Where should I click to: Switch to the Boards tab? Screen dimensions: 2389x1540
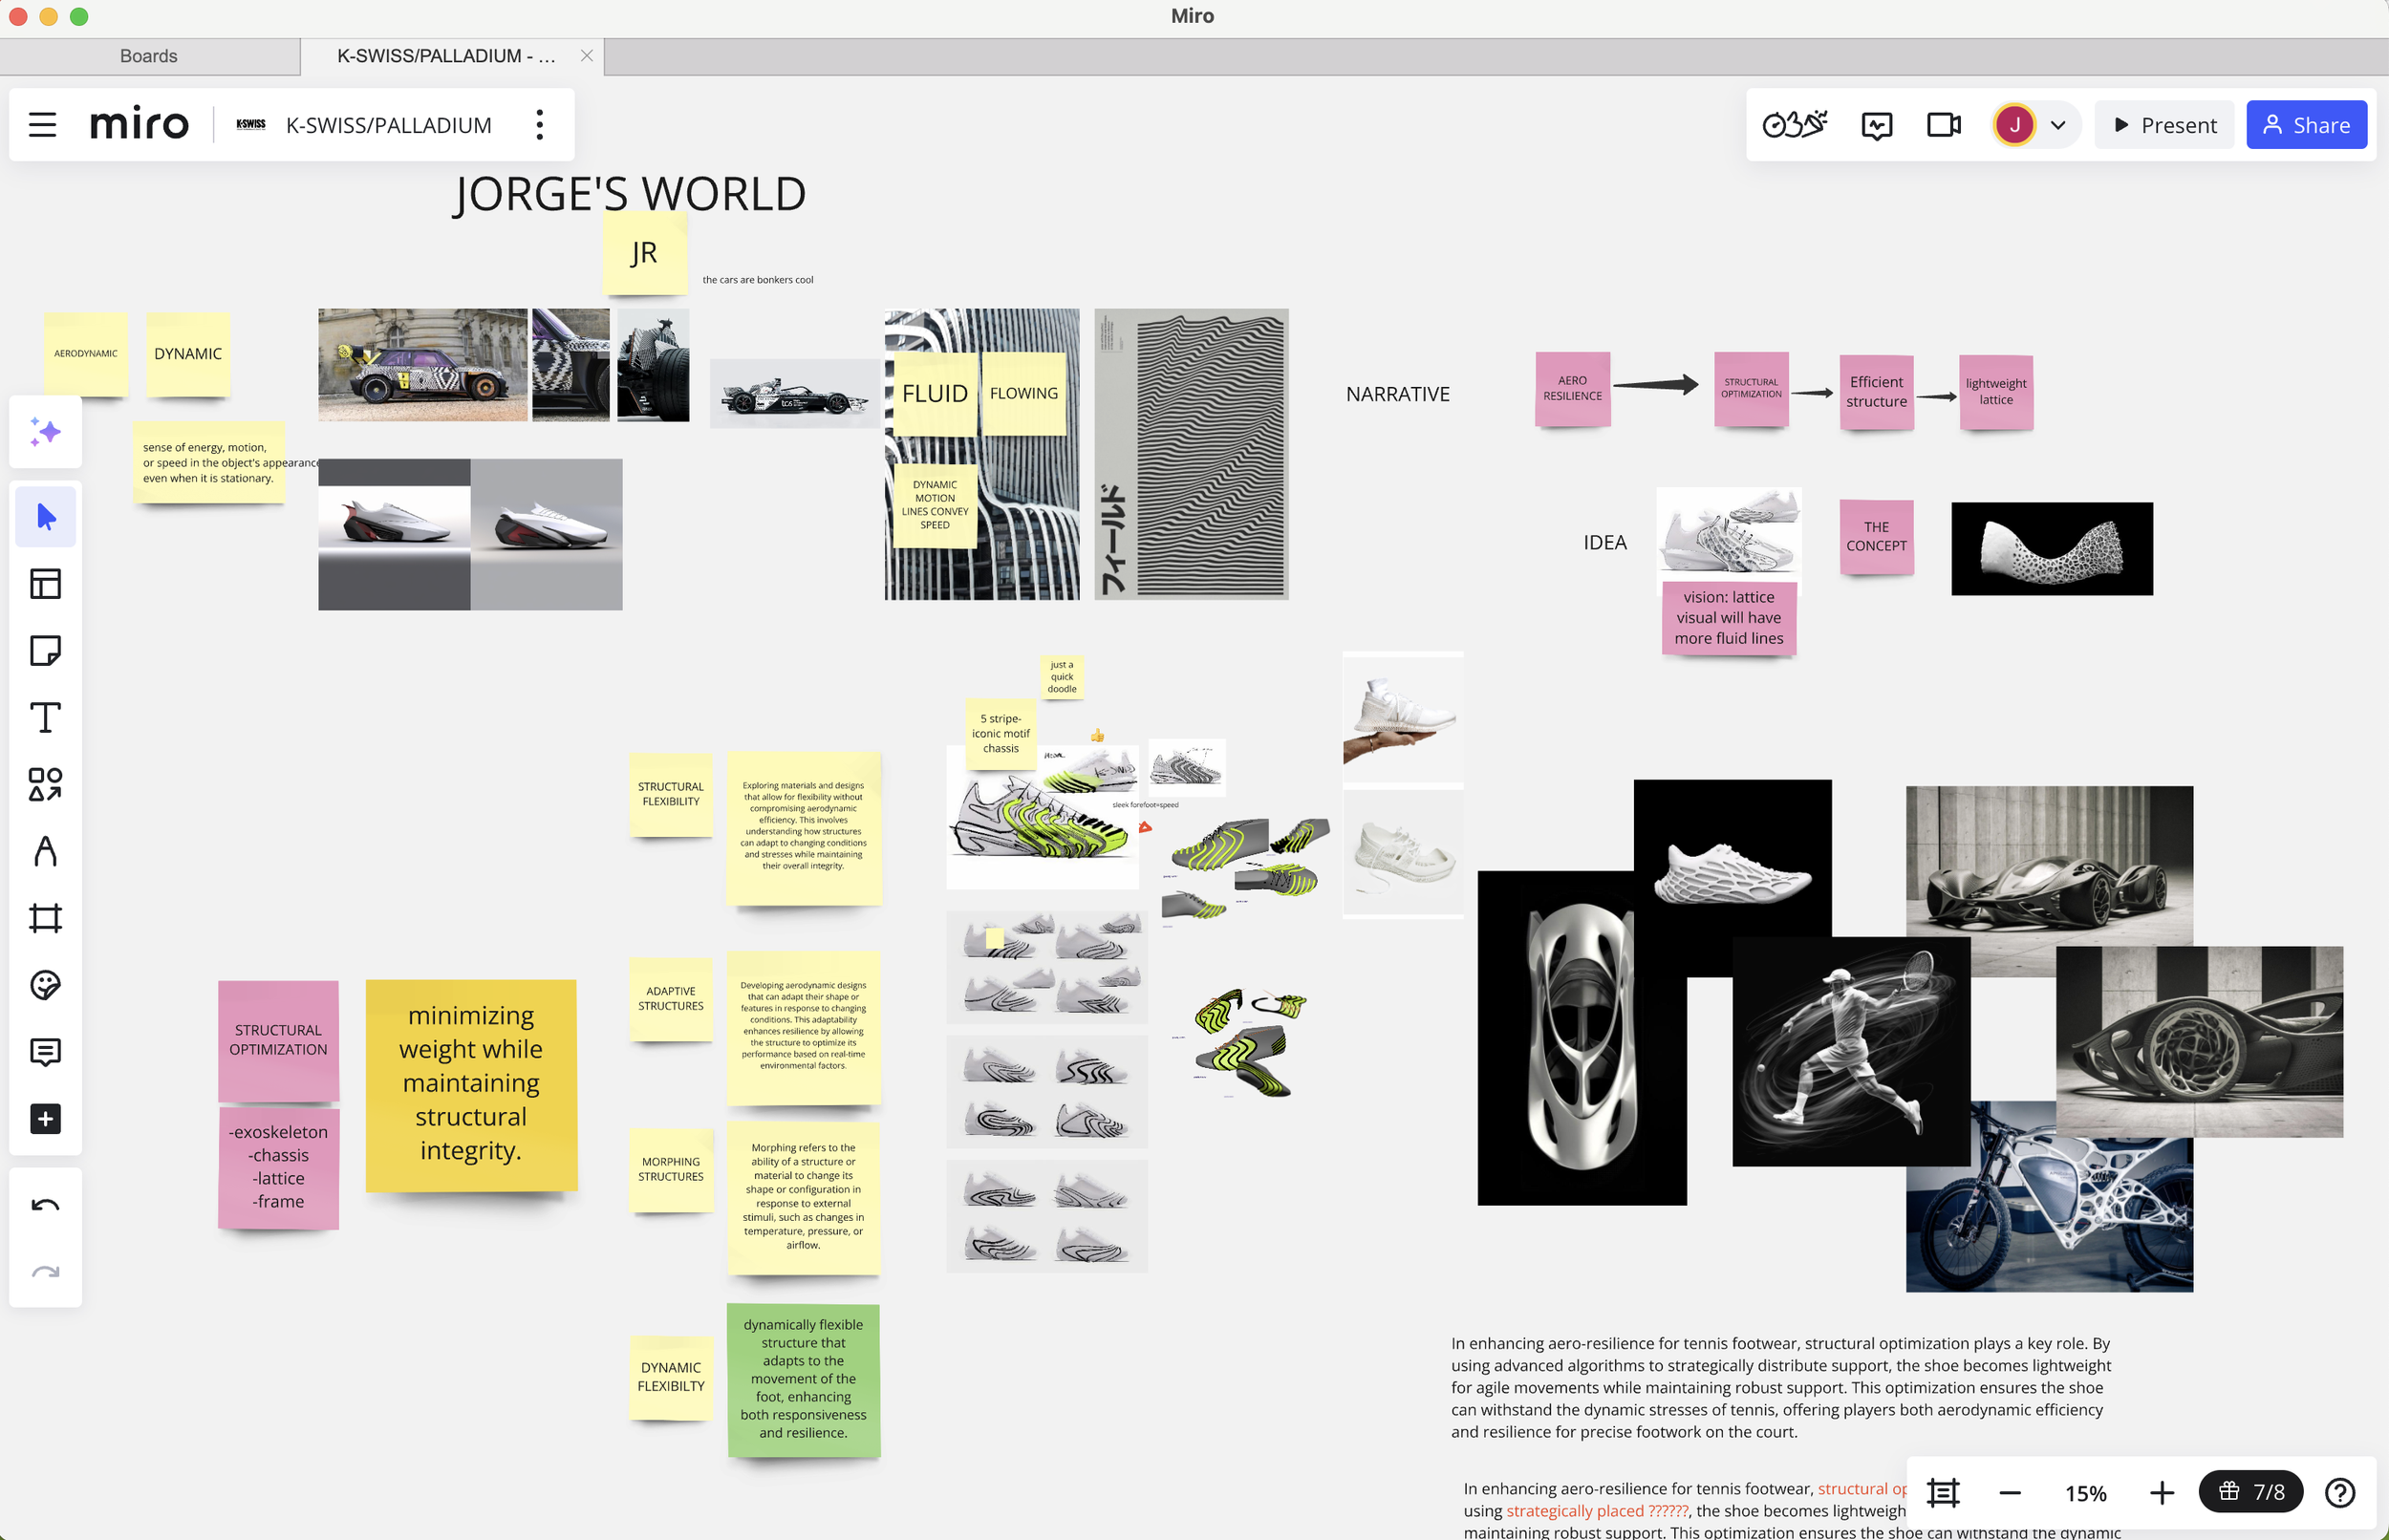(x=149, y=56)
